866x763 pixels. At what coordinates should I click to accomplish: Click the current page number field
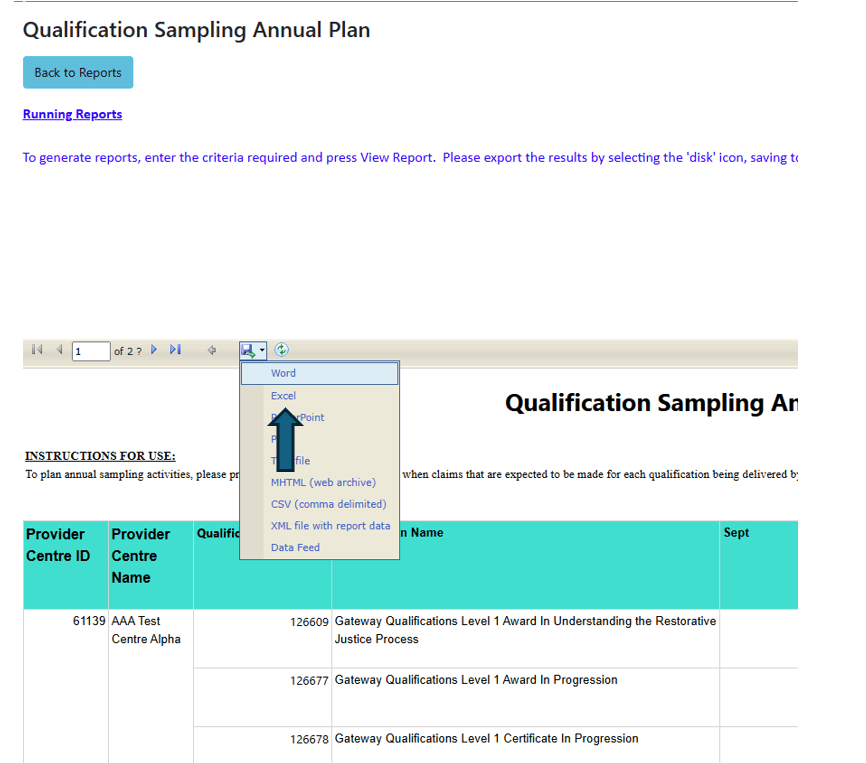coord(91,351)
